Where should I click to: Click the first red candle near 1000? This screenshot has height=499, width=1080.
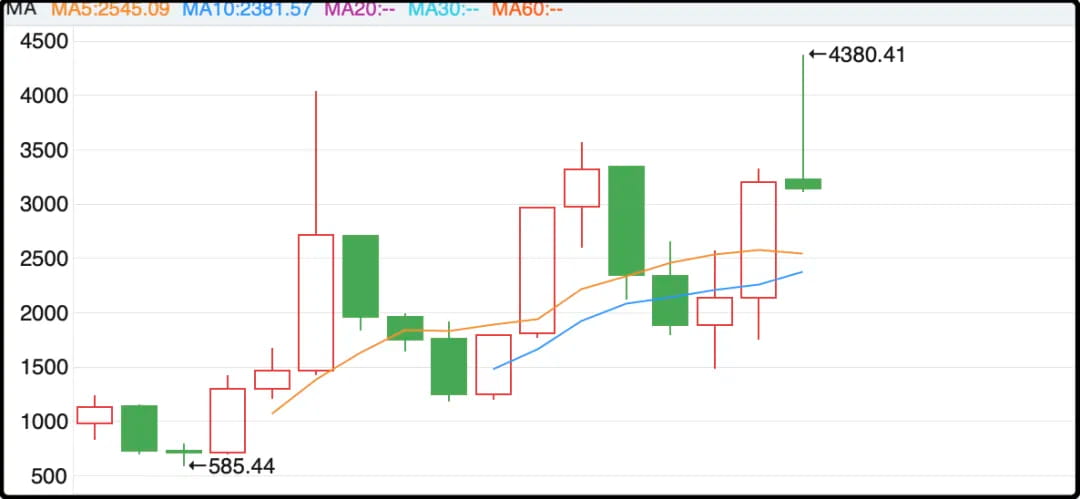coord(94,415)
